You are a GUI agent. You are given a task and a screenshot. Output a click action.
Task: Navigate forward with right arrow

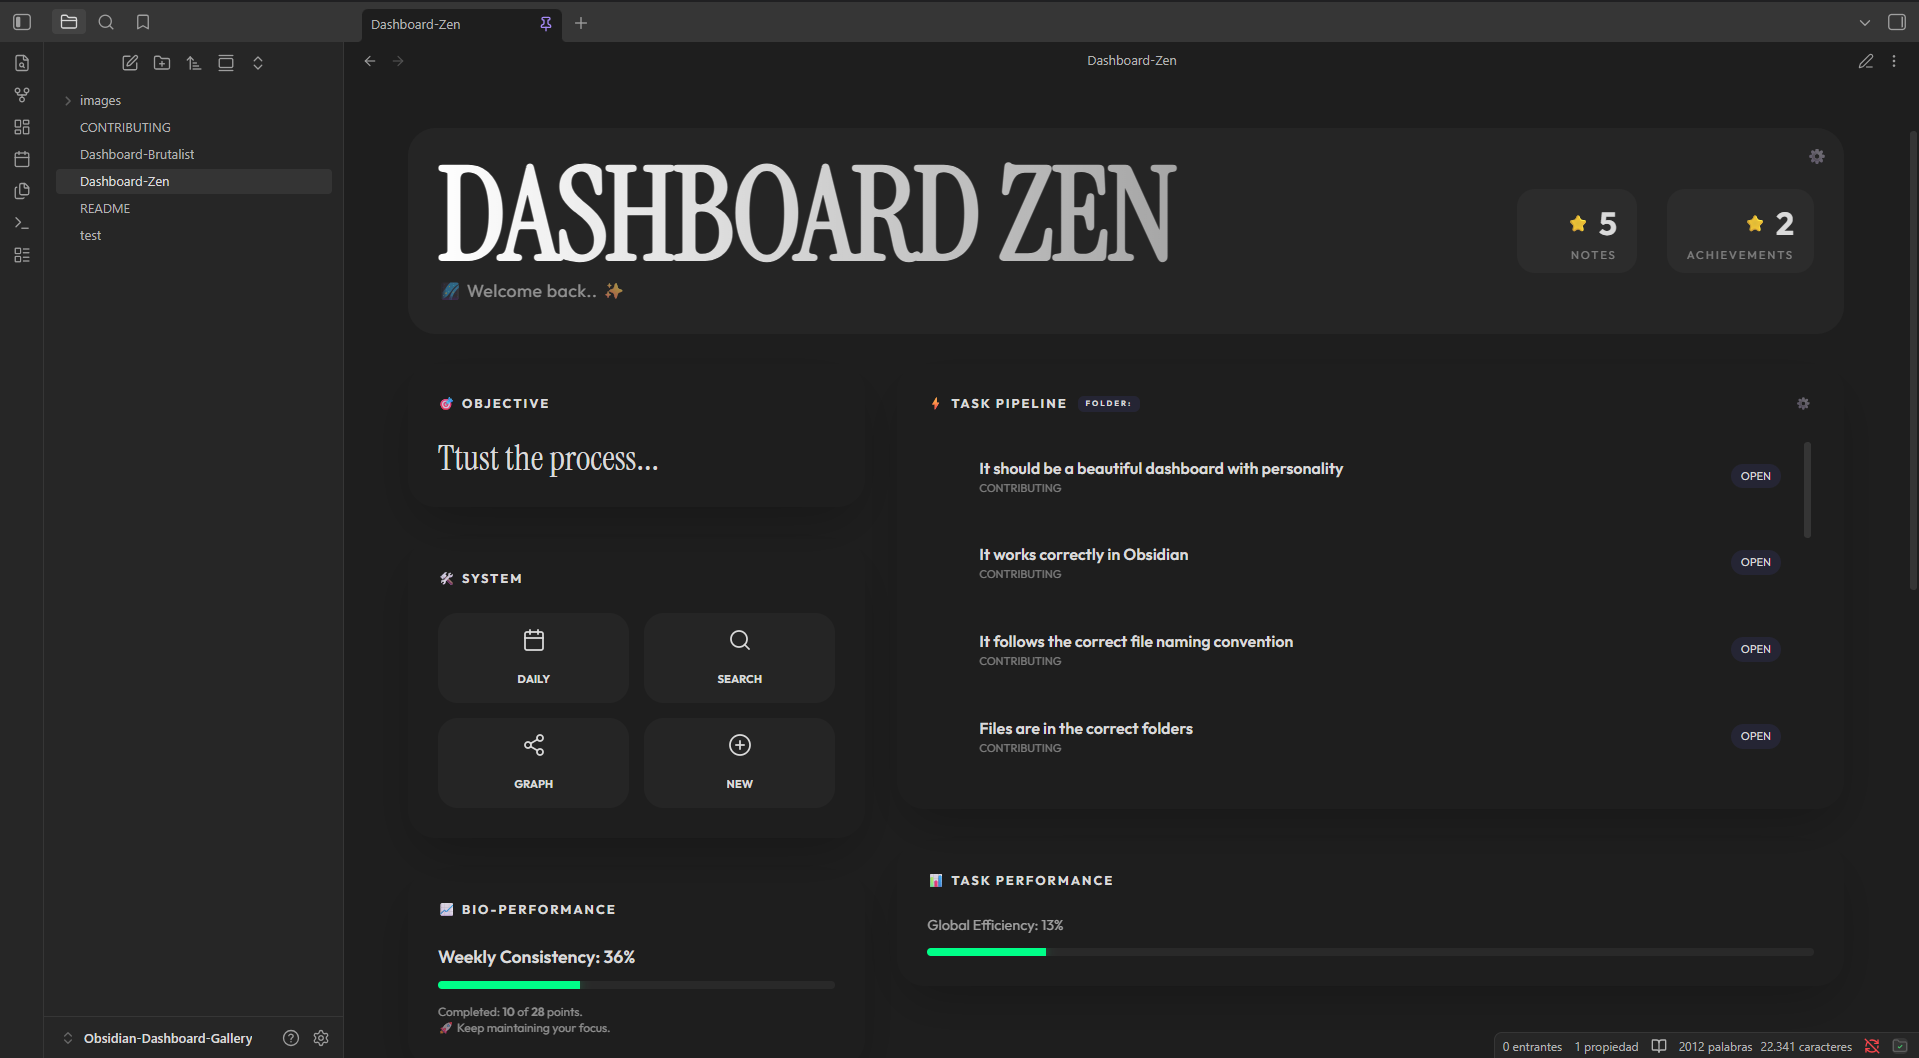[x=398, y=61]
